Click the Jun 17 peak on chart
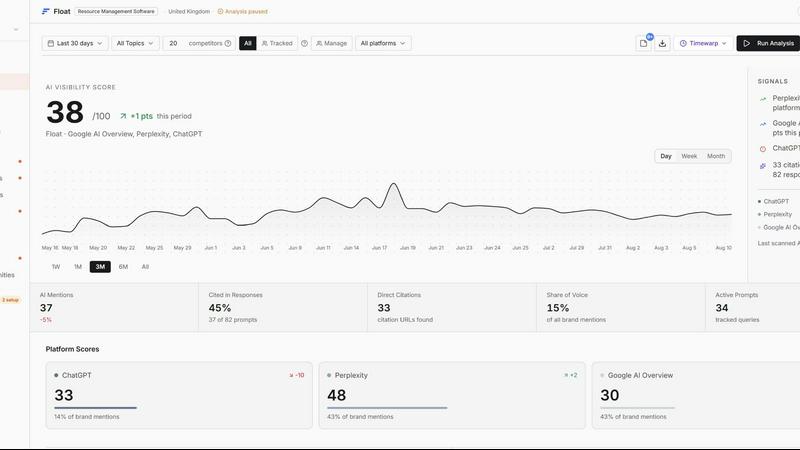Screen dimensions: 800x450 pyautogui.click(x=393, y=184)
